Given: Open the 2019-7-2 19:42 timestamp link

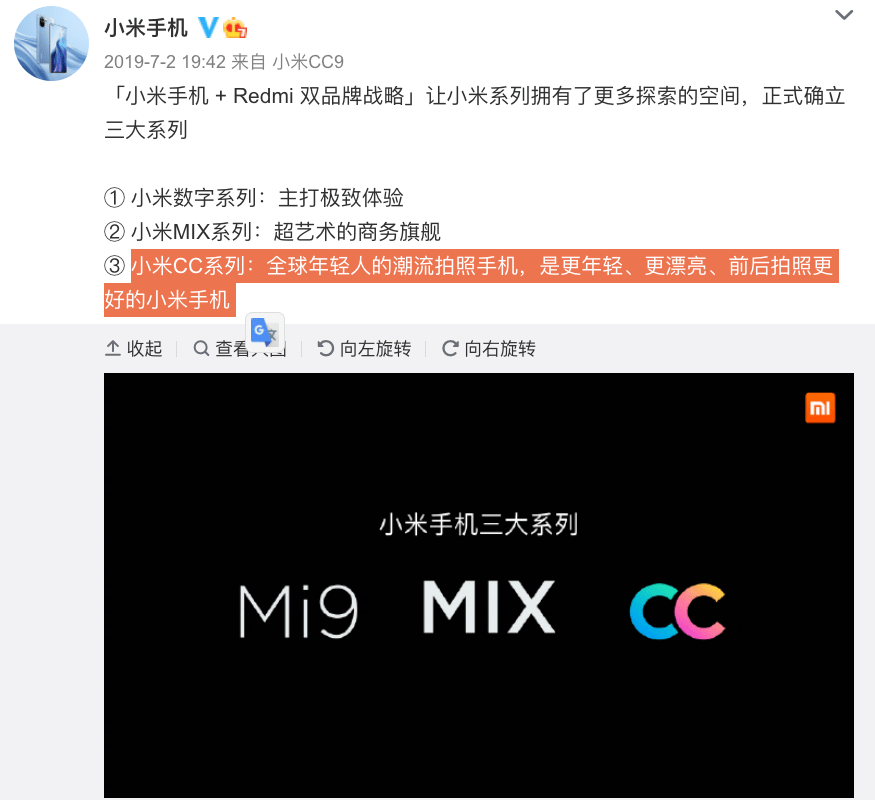Looking at the screenshot, I should [165, 62].
